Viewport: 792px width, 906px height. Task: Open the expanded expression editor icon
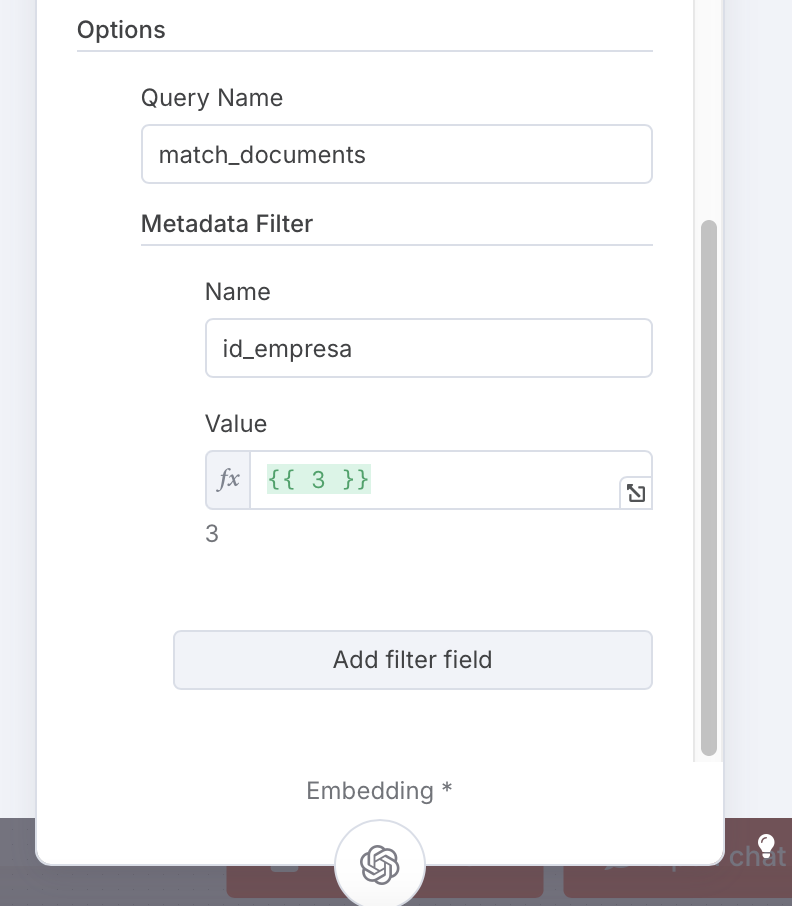click(x=636, y=493)
